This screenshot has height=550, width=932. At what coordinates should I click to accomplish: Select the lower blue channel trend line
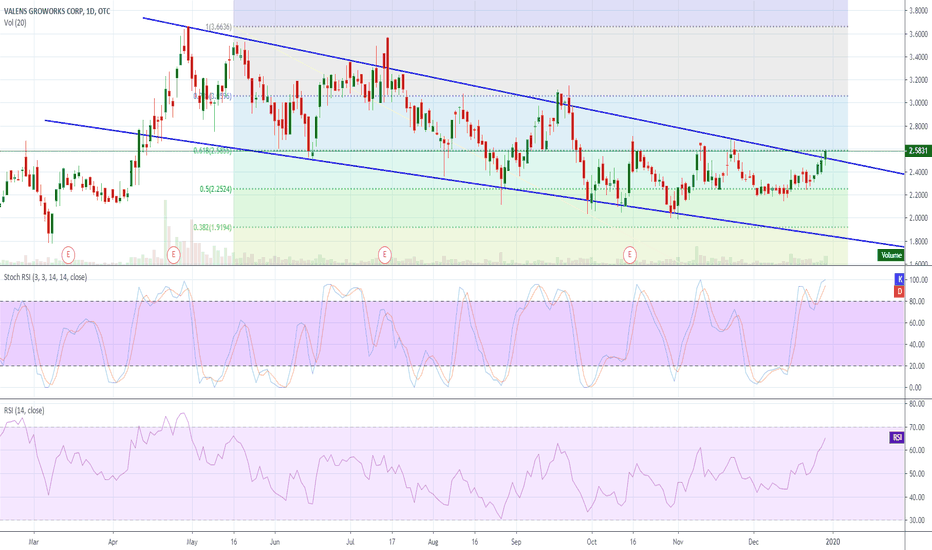[x=474, y=183]
